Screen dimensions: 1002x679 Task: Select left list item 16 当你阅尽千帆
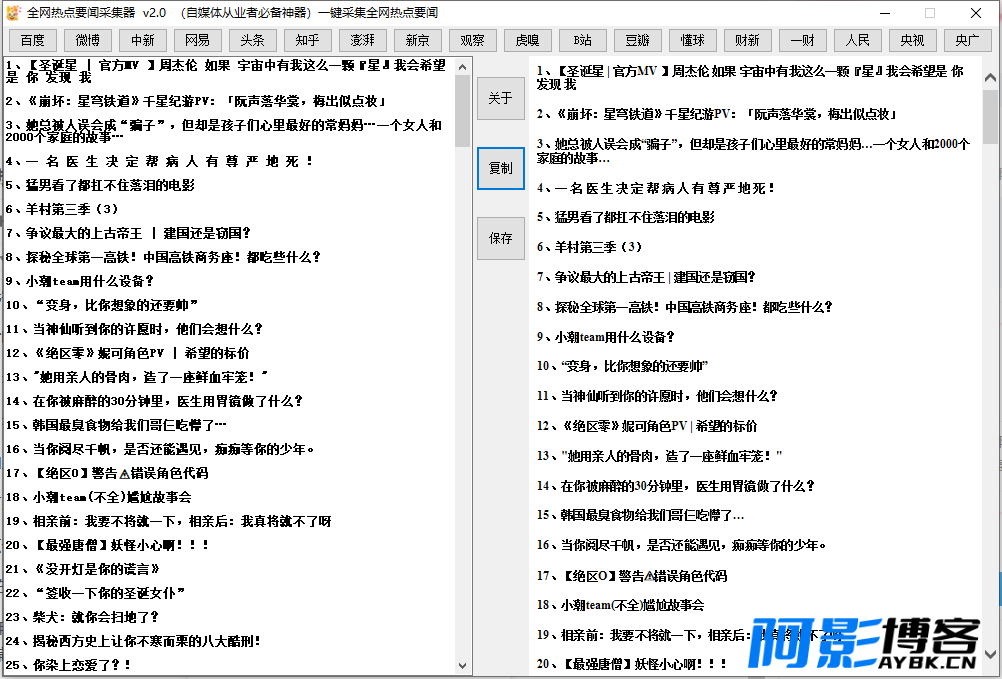[160, 450]
